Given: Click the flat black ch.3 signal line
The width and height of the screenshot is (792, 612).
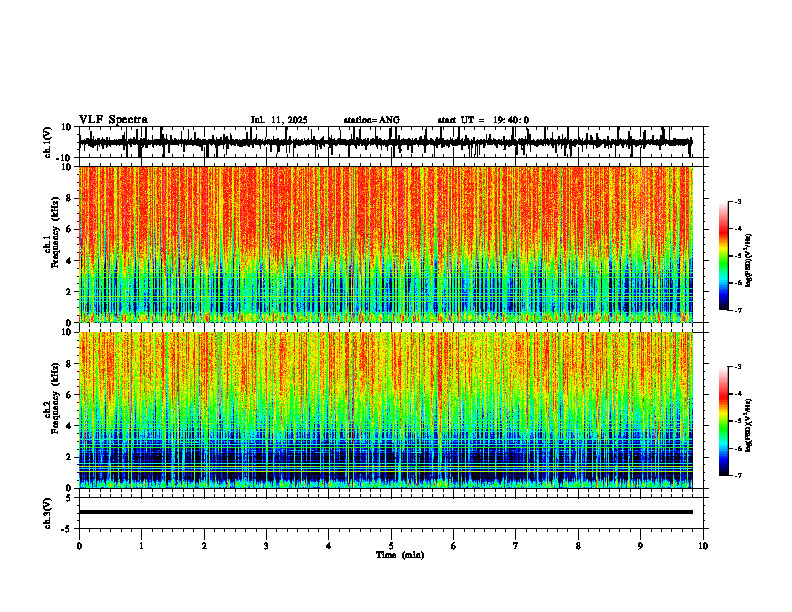Looking at the screenshot, I should (385, 512).
